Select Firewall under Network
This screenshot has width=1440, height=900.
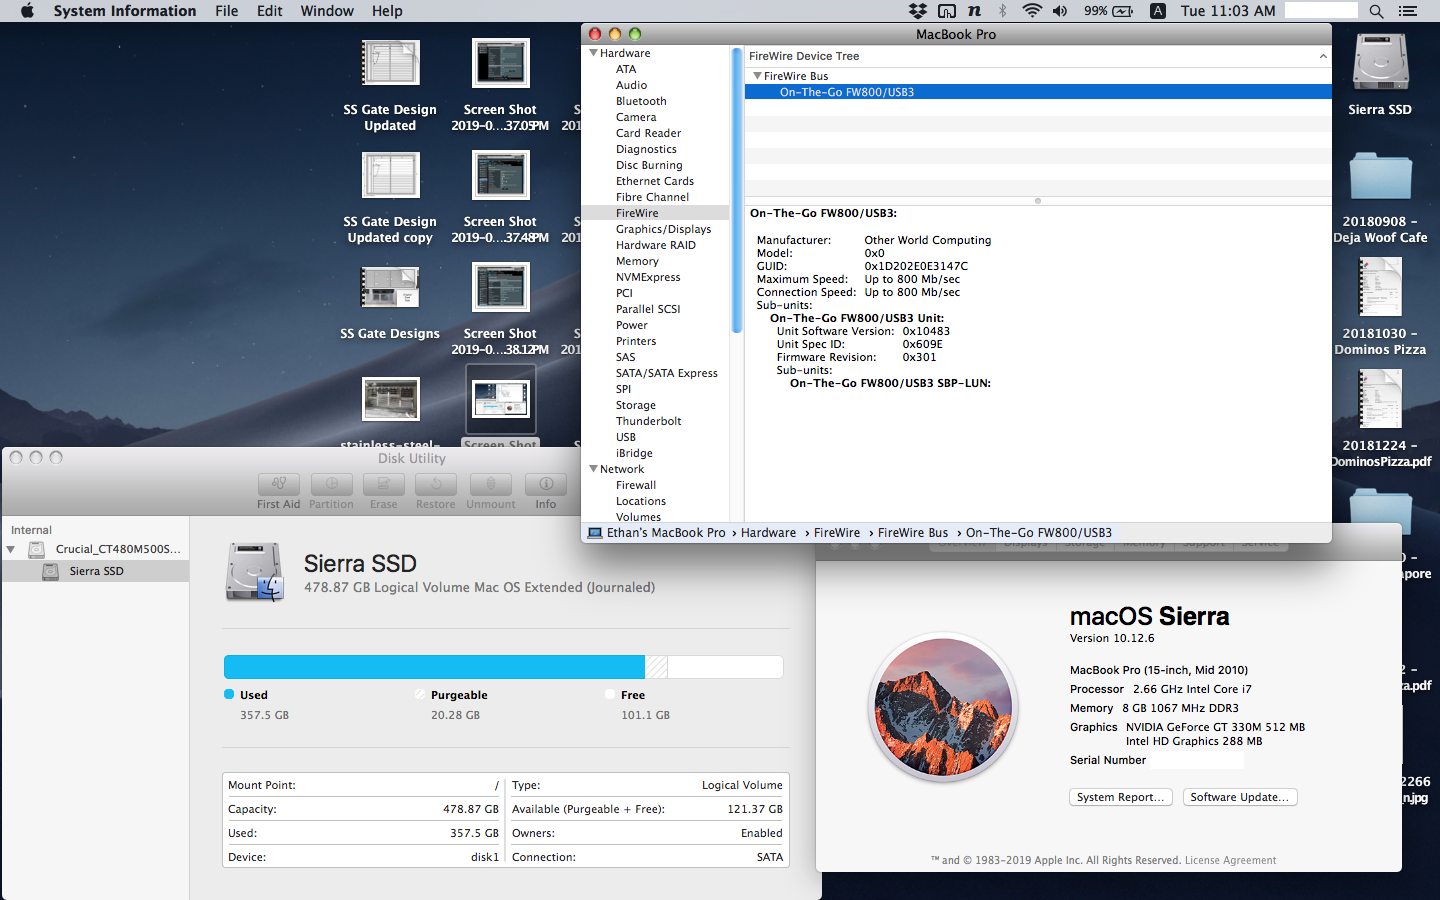tap(636, 485)
